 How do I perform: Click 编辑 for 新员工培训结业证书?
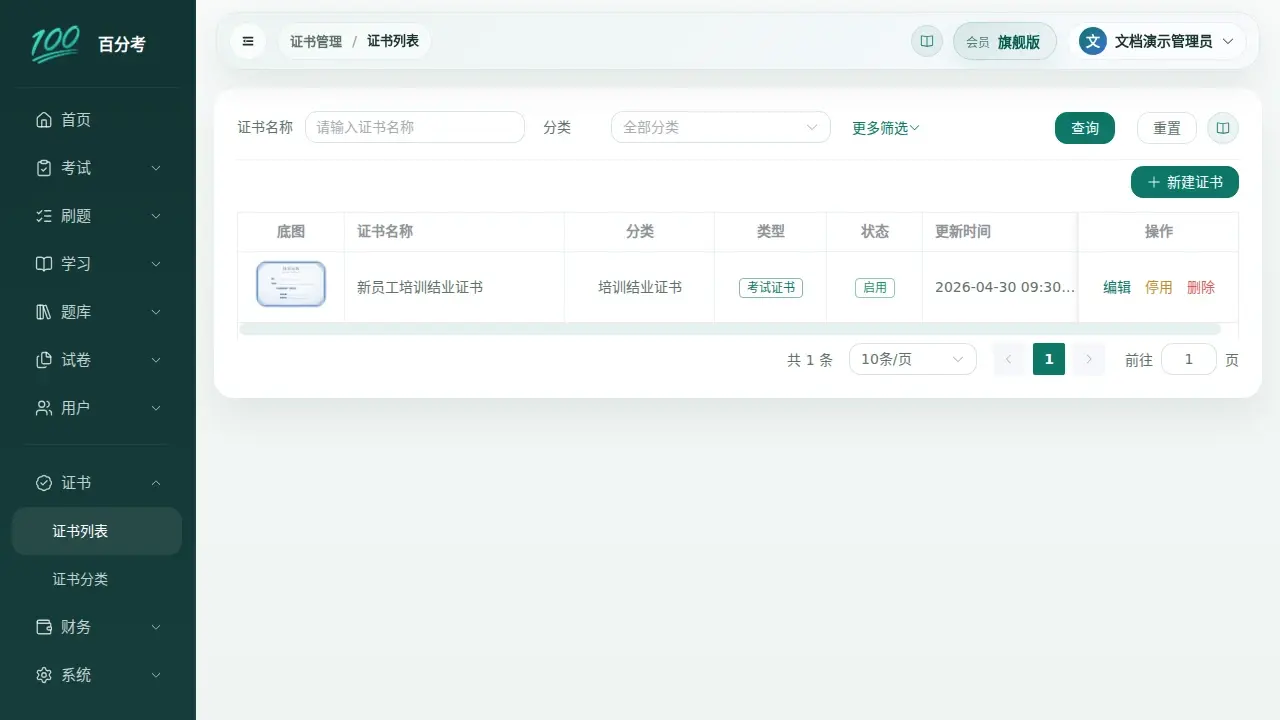click(x=1117, y=287)
